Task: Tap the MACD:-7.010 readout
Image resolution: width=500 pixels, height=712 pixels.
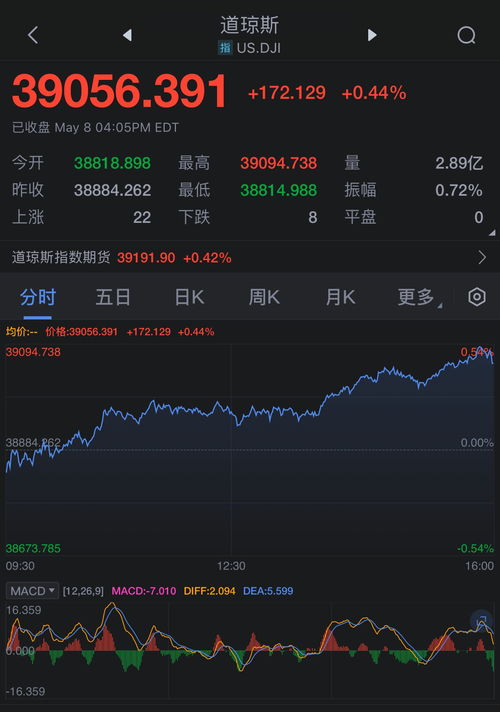Action: (144, 591)
